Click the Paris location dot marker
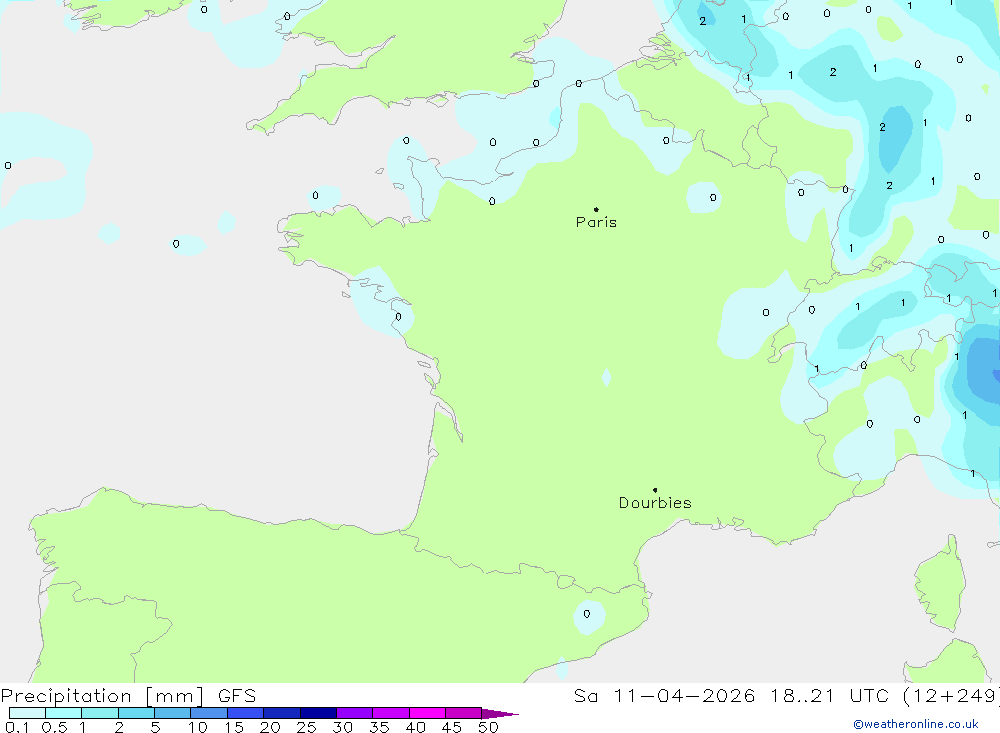The height and width of the screenshot is (733, 1000). tap(596, 209)
